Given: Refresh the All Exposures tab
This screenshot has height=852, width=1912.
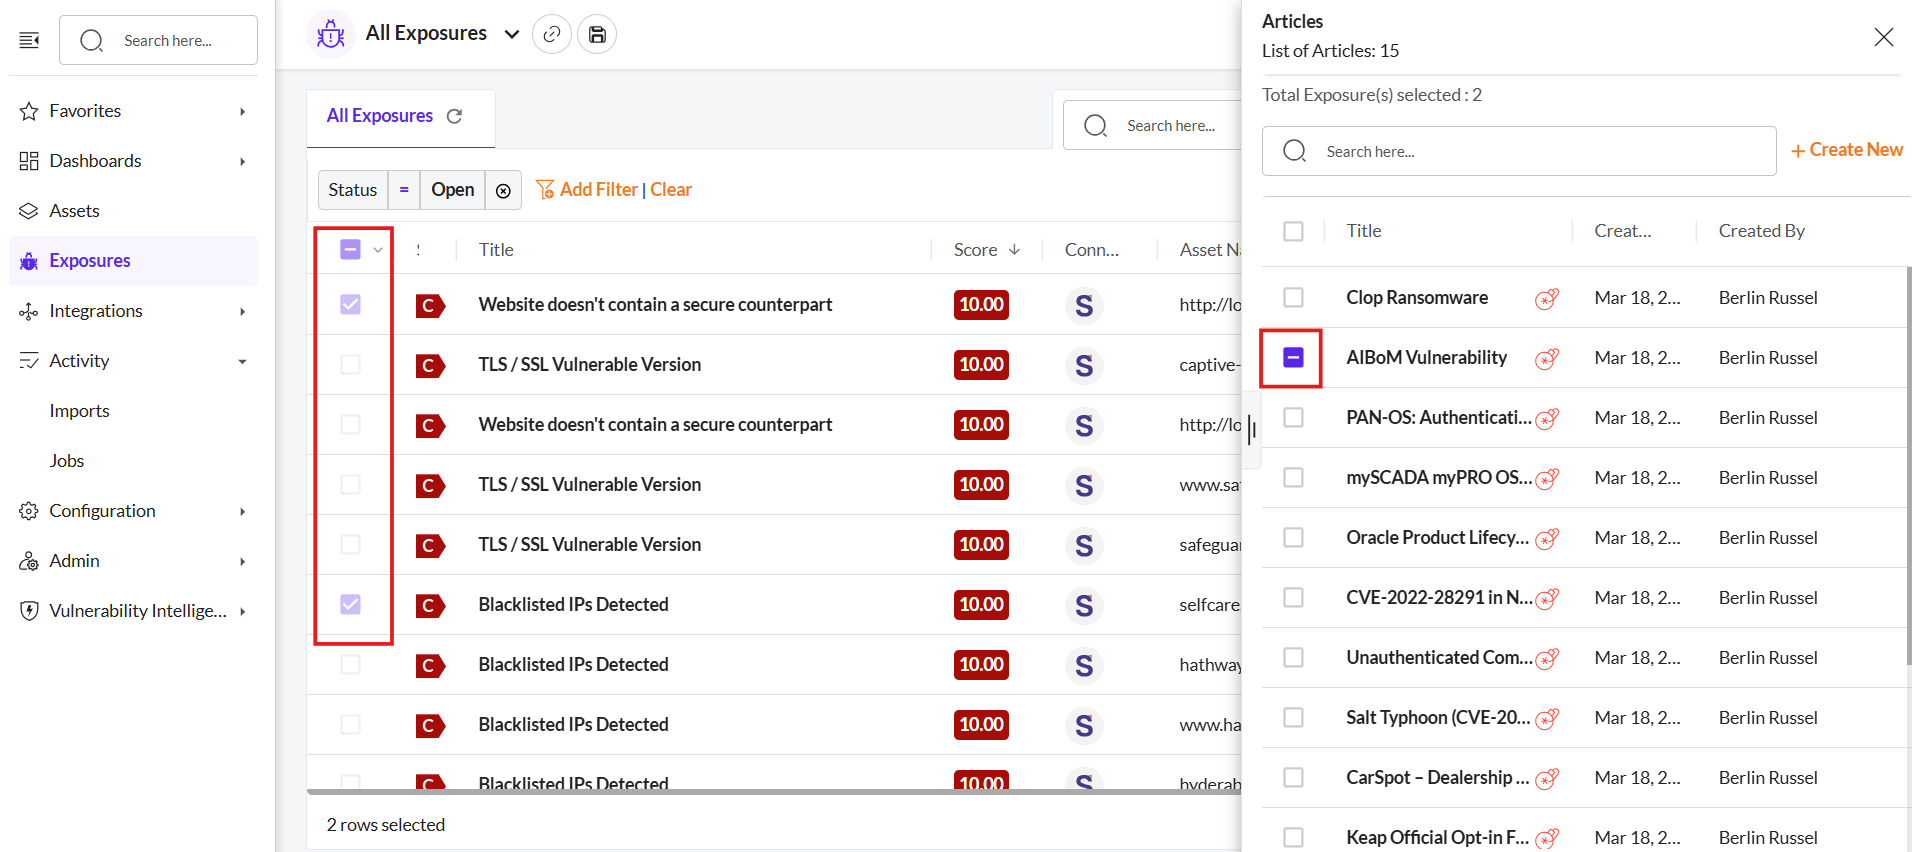Looking at the screenshot, I should 454,116.
